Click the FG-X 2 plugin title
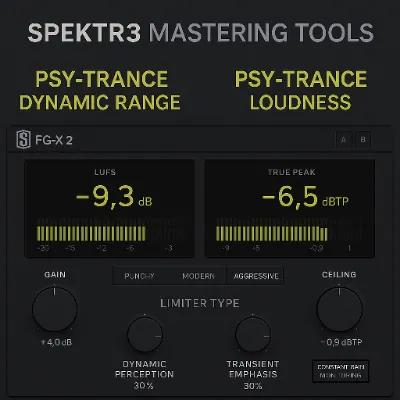Viewport: 400px width, 400px height. 54,140
